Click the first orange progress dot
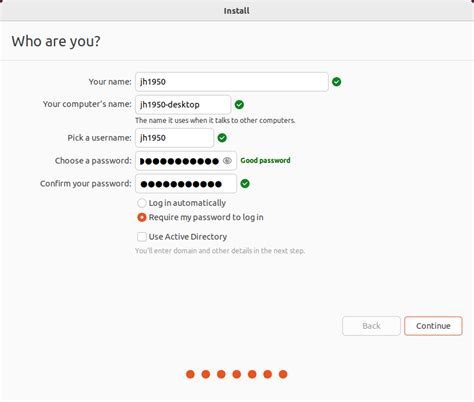 [x=190, y=374]
